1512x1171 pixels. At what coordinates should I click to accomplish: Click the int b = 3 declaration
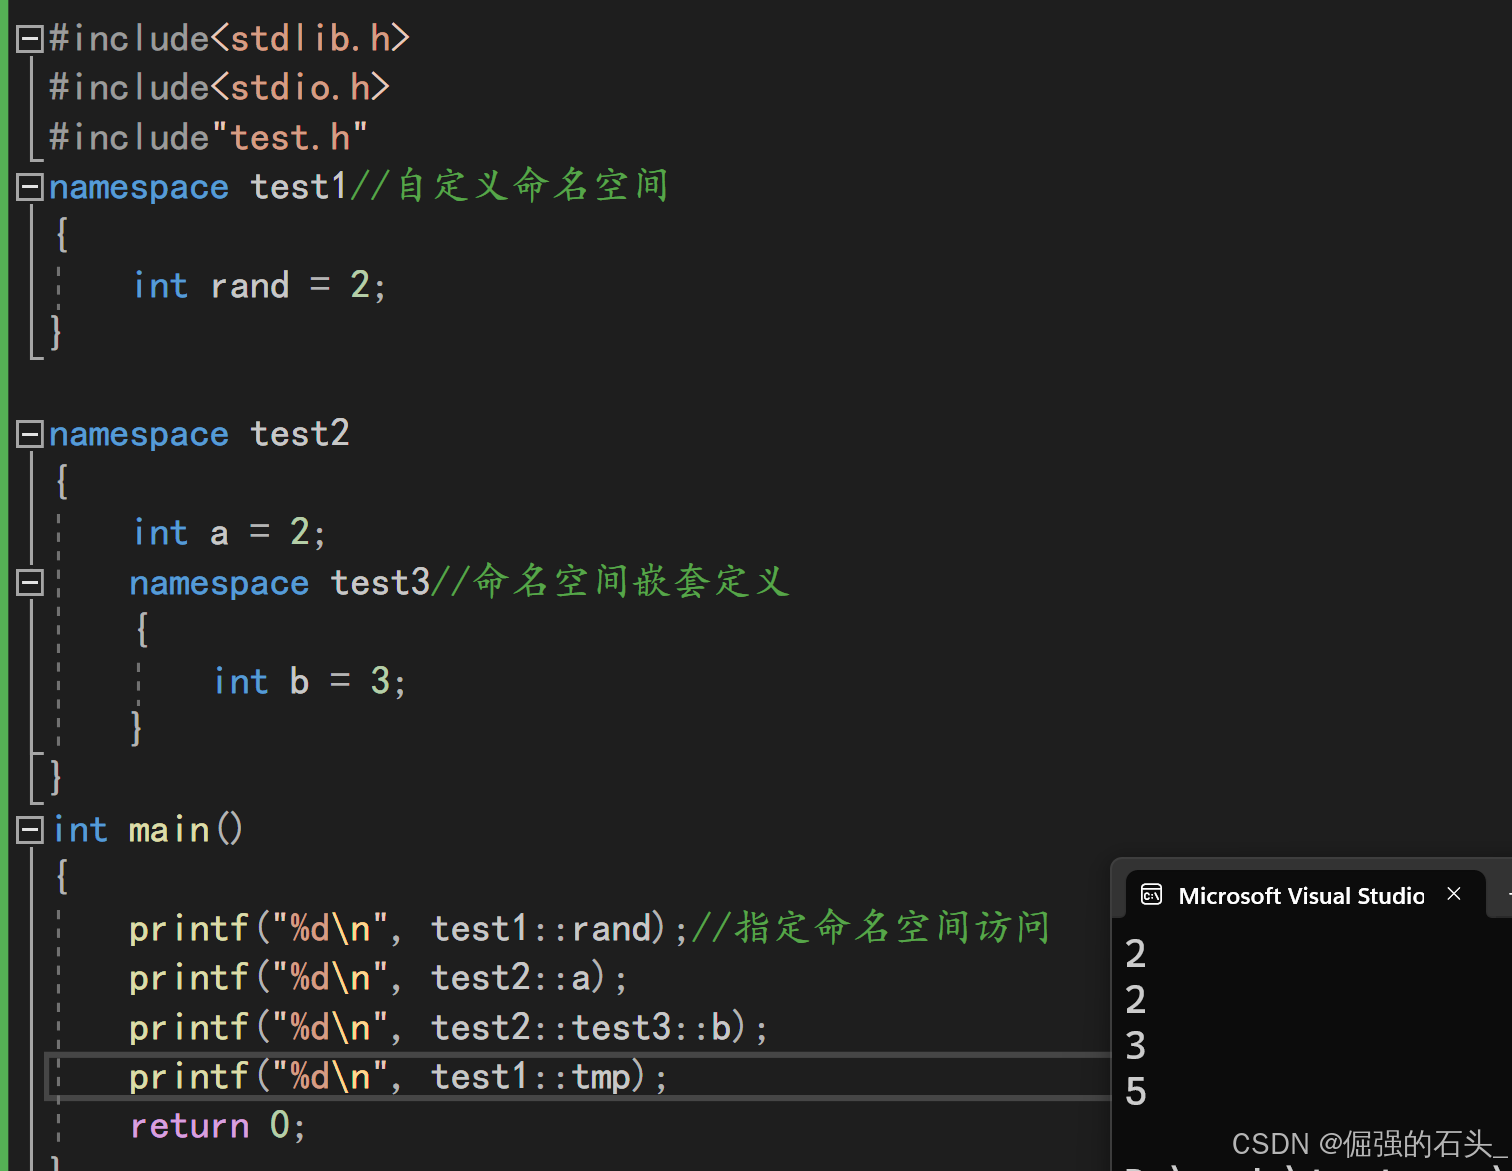point(309,682)
